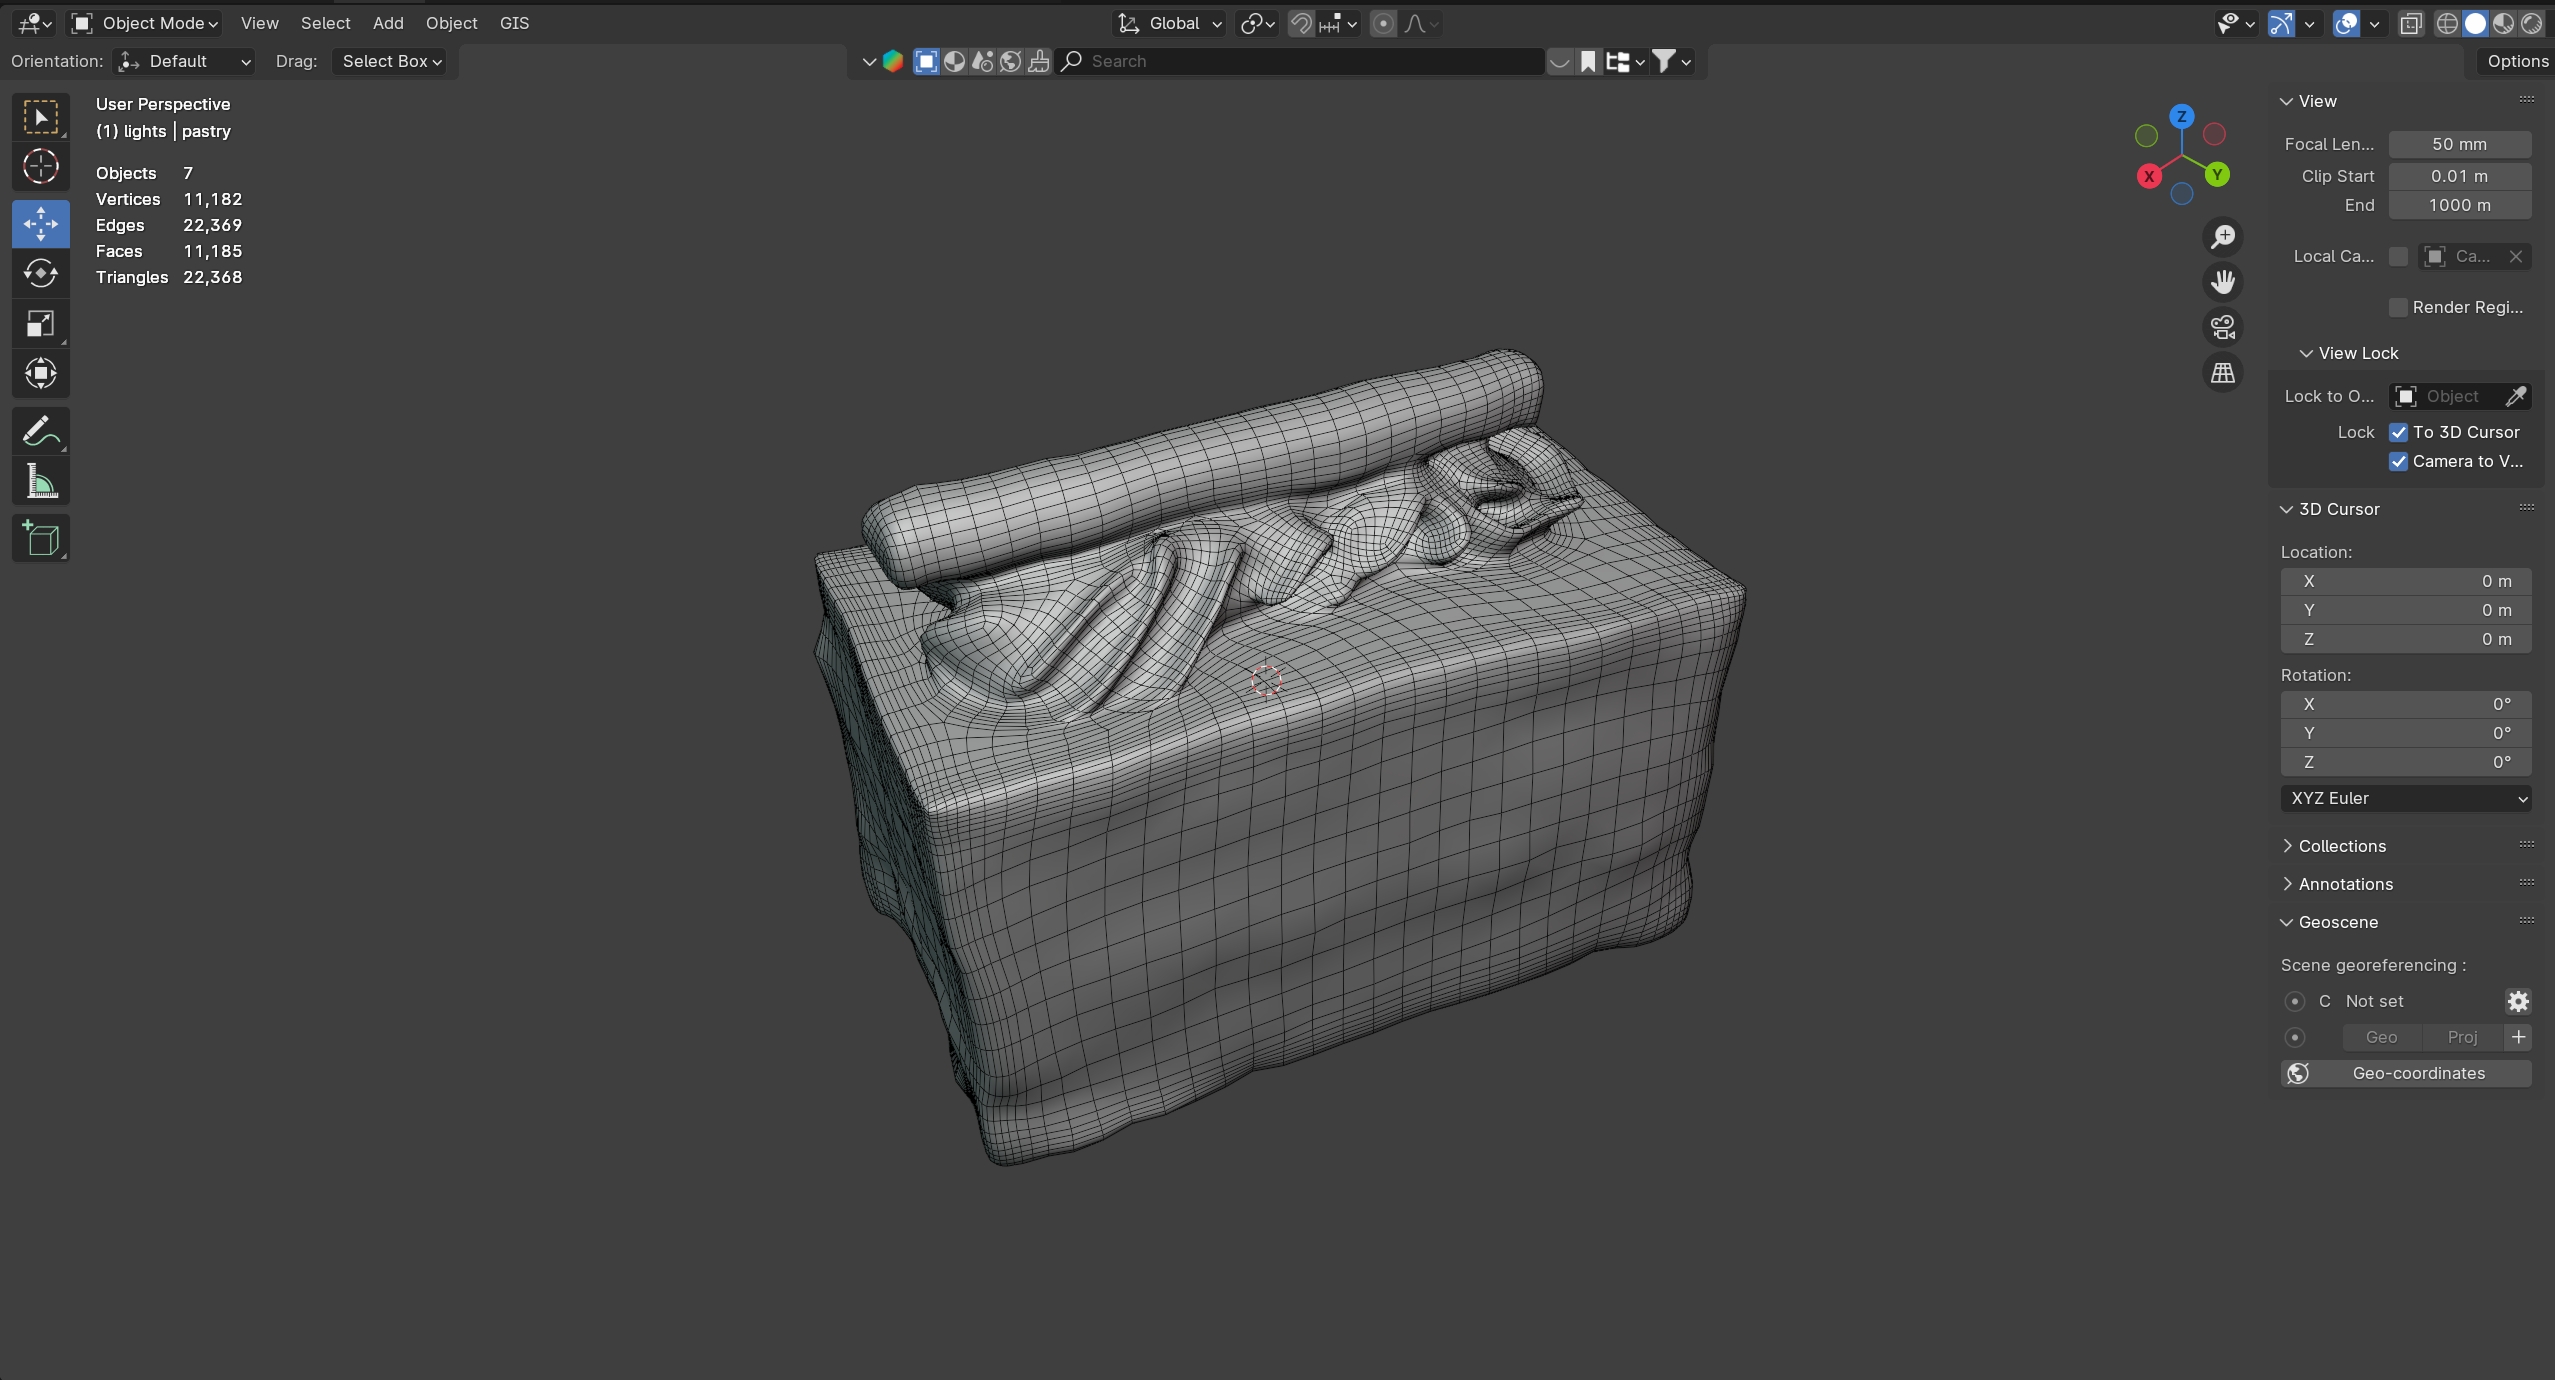Open the Add menu
The width and height of the screenshot is (2555, 1380).
[388, 23]
